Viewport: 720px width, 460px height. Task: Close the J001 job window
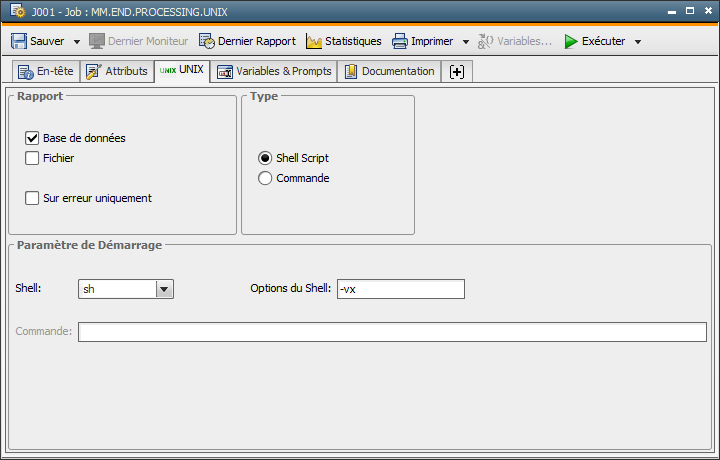coord(708,11)
